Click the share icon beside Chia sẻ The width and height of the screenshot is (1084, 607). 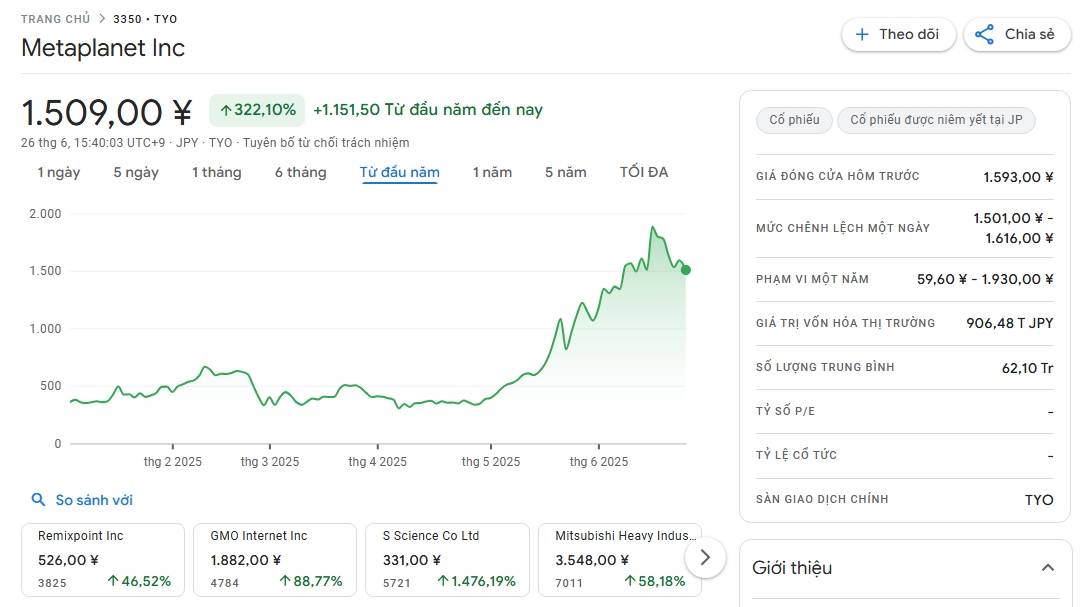point(984,35)
